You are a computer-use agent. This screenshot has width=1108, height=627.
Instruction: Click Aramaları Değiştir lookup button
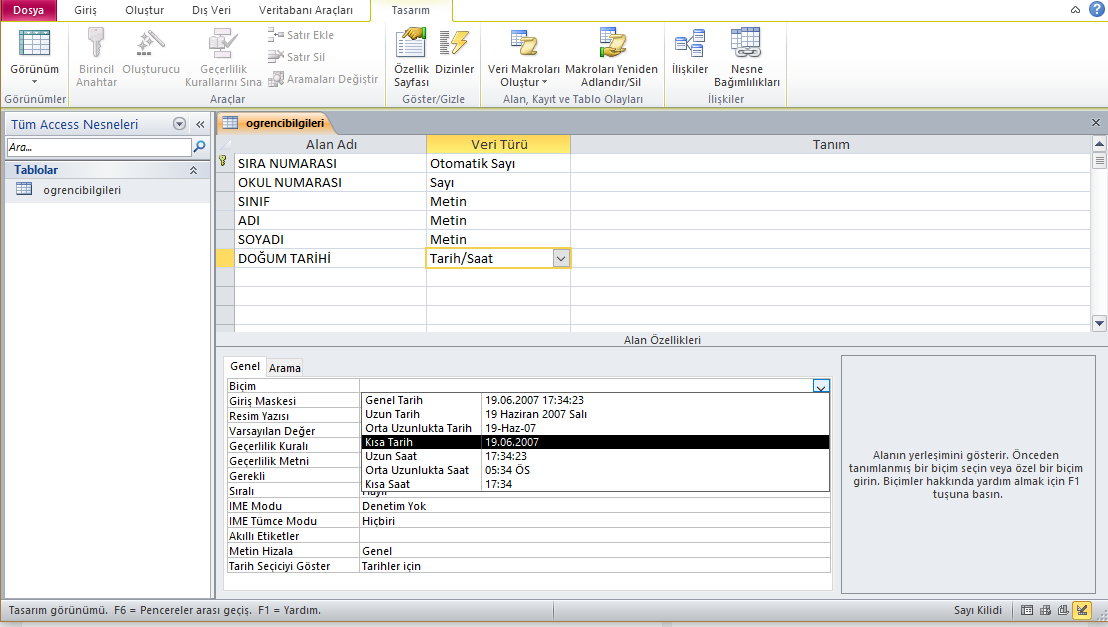[x=323, y=79]
